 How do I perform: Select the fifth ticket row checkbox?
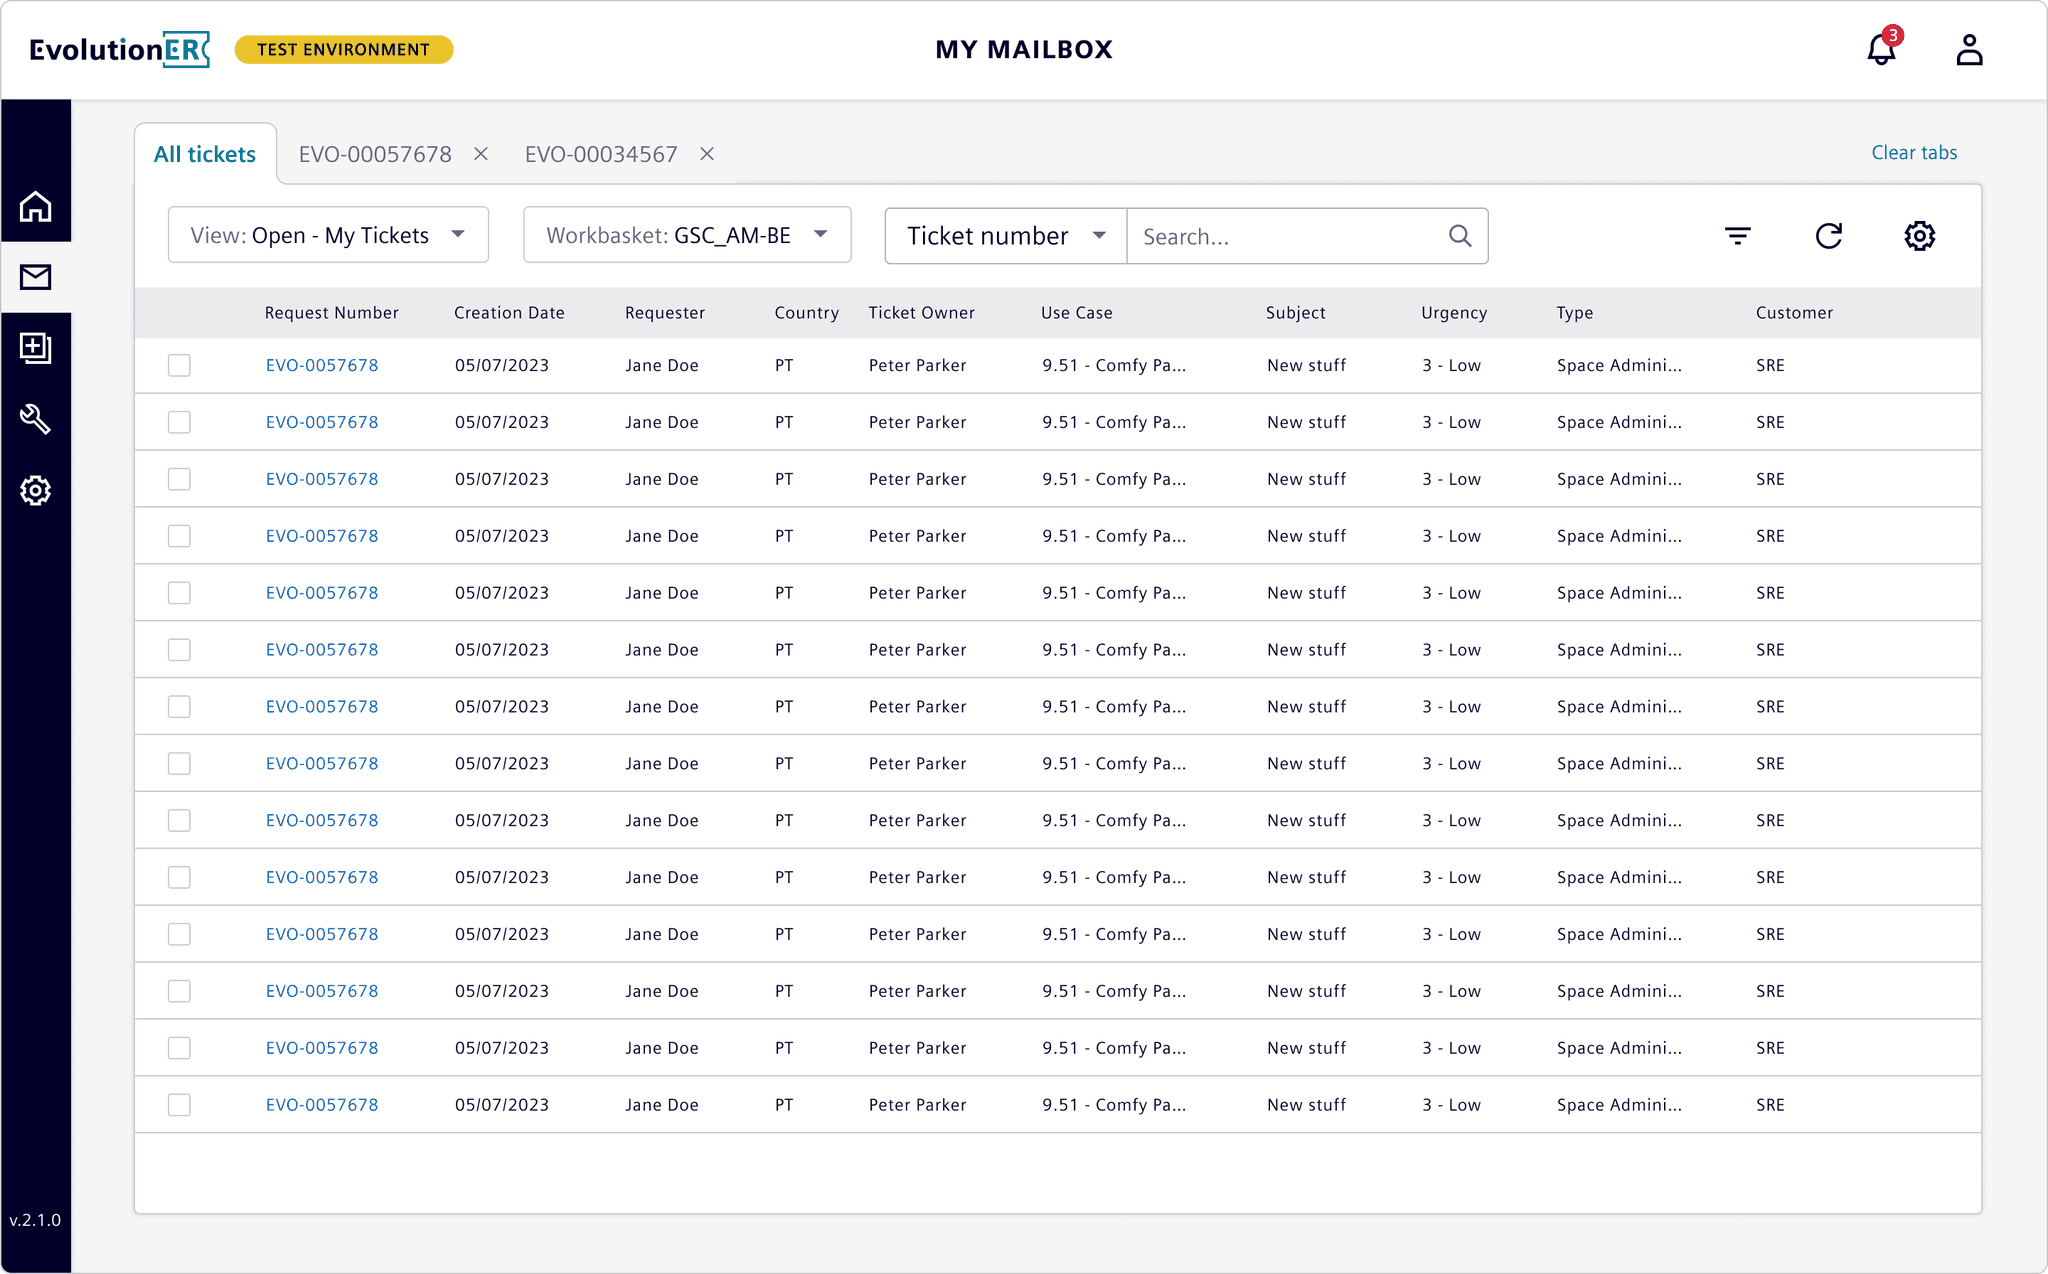(179, 593)
